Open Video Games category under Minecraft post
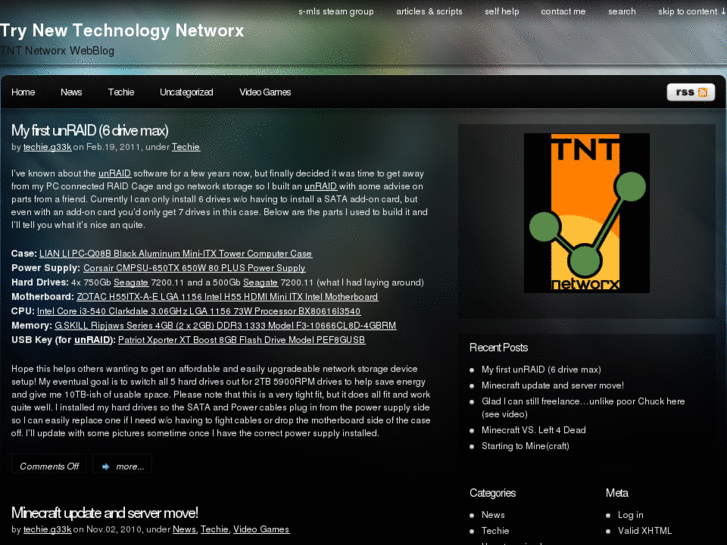The image size is (727, 545). [261, 530]
